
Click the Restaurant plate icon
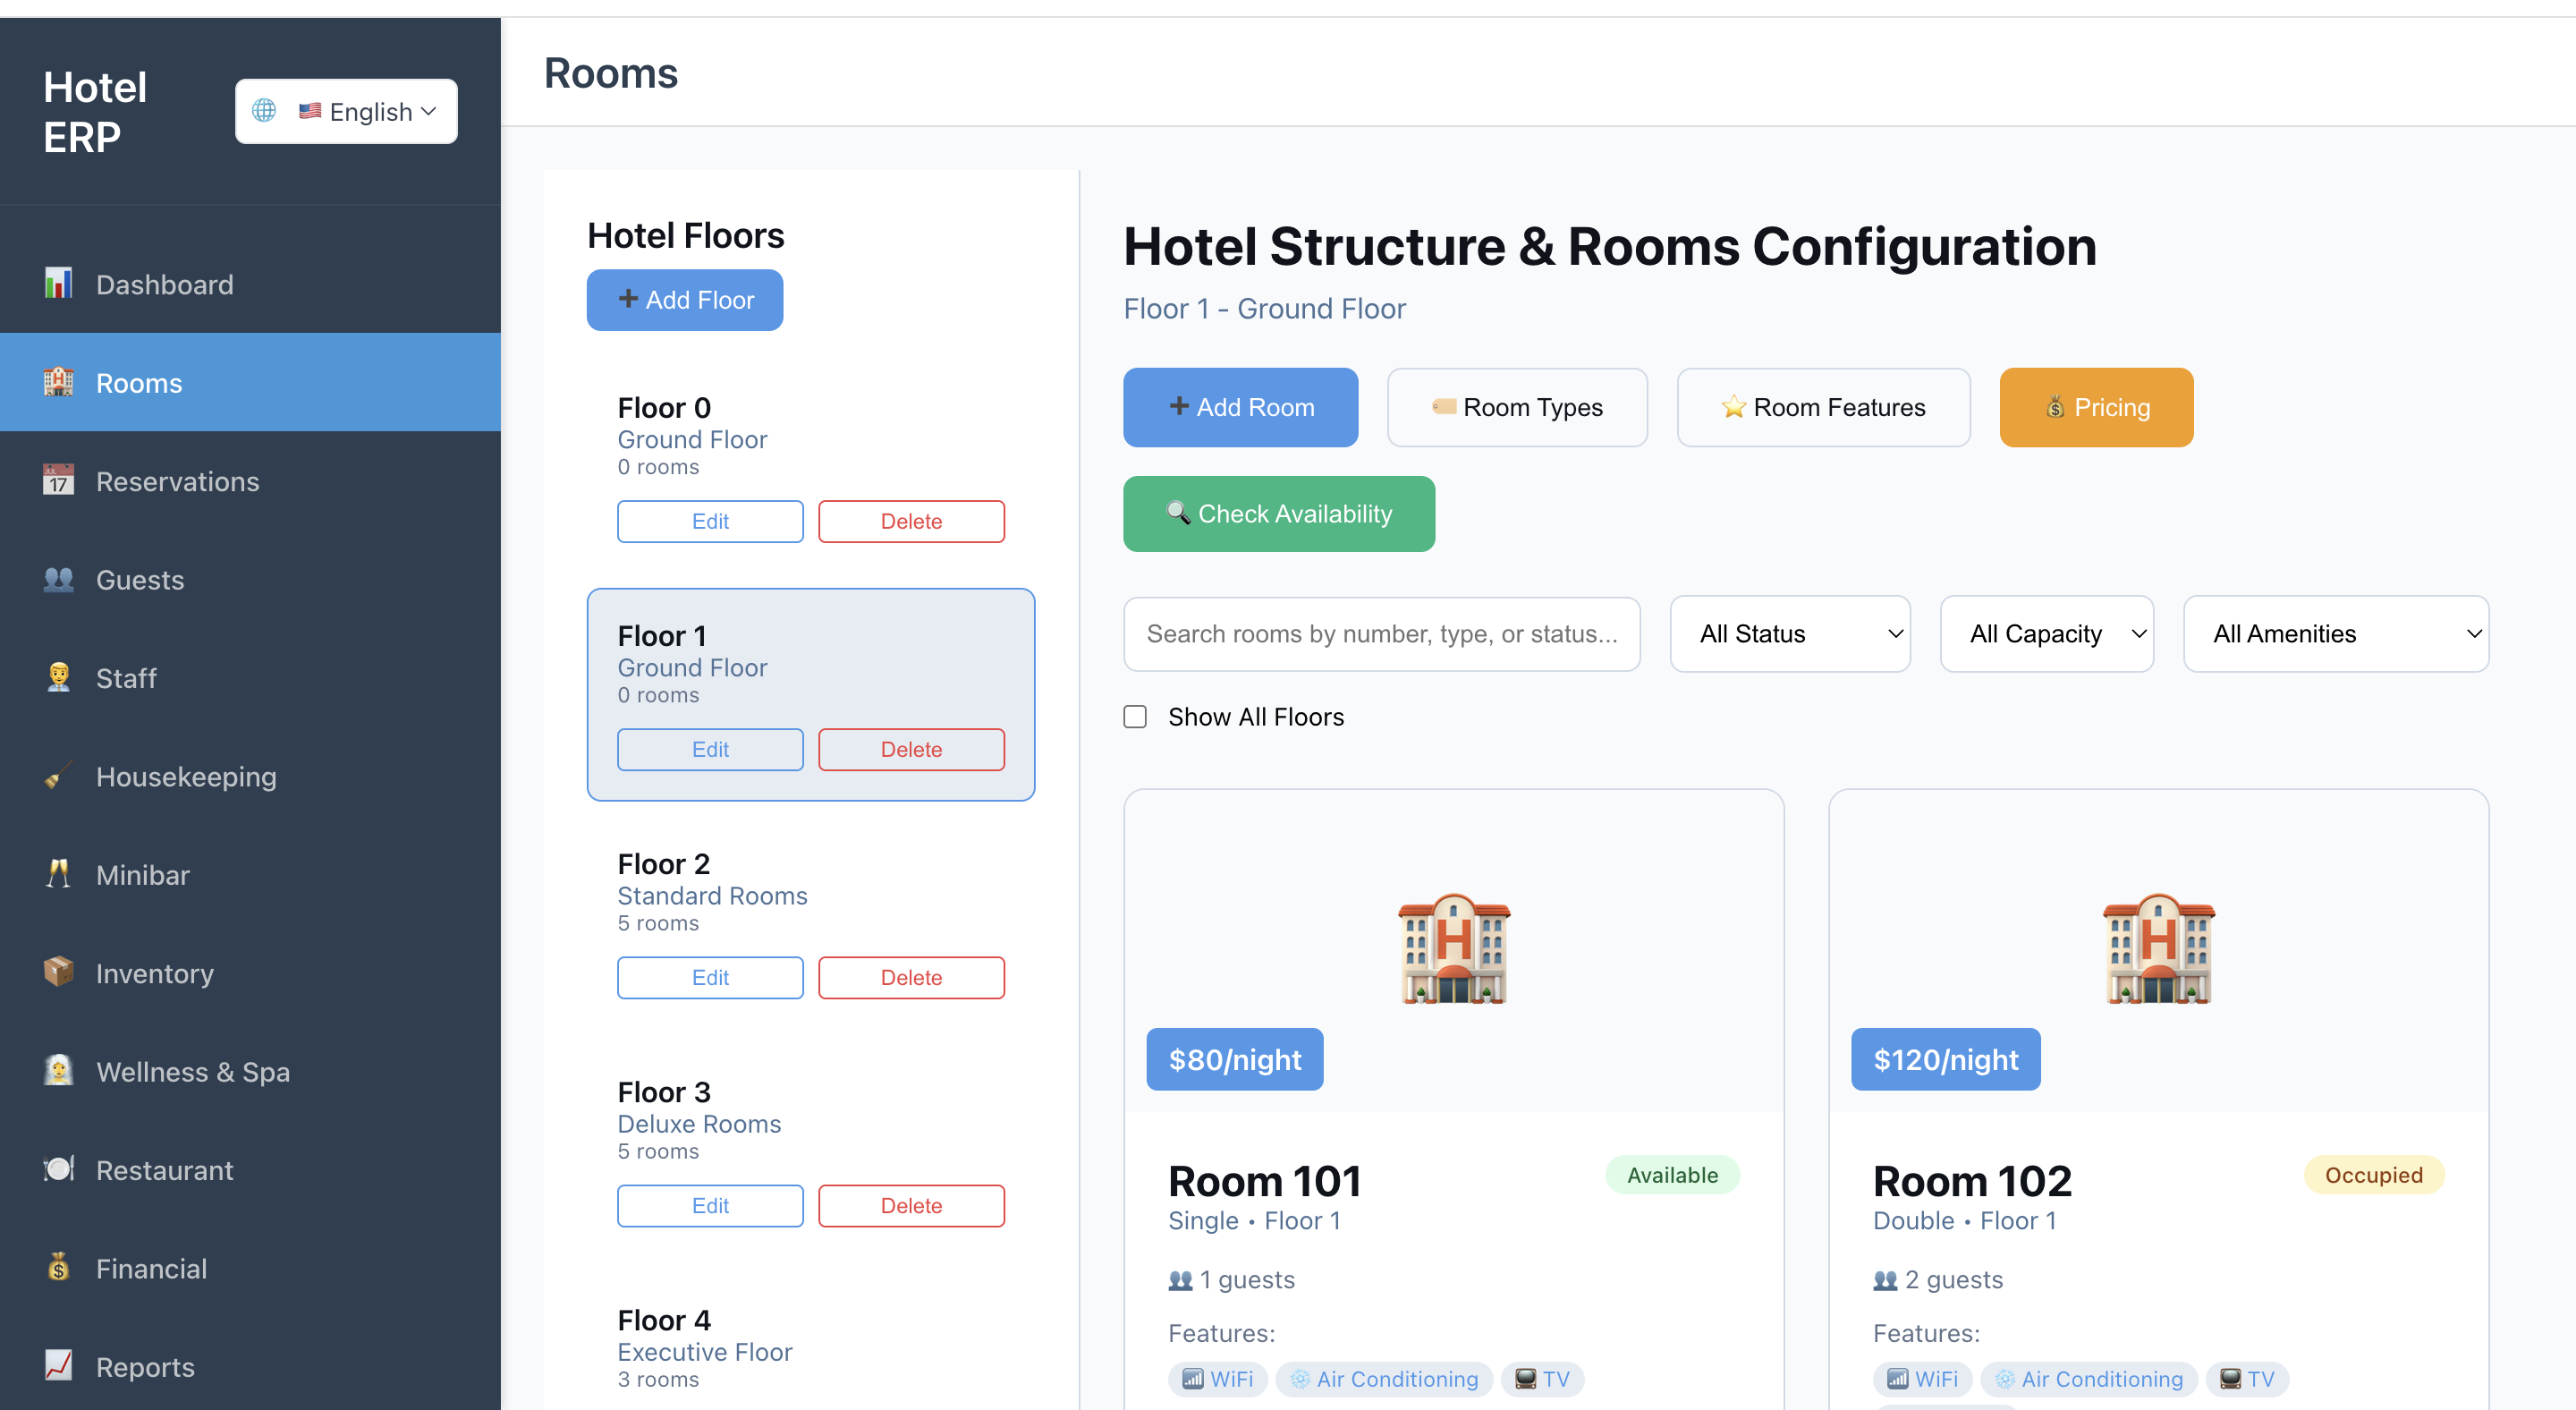tap(58, 1169)
